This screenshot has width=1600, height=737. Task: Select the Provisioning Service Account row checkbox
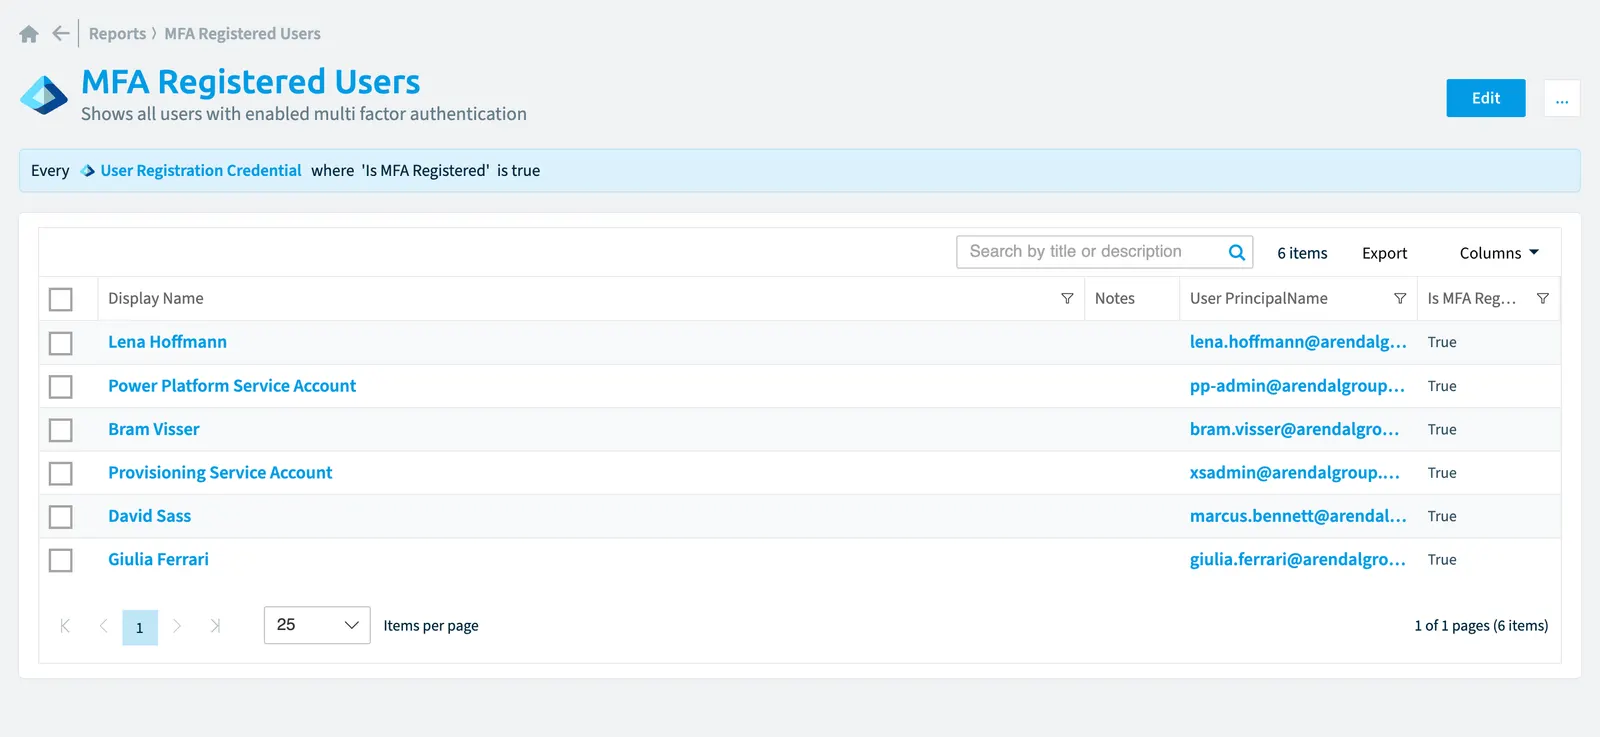click(x=61, y=473)
